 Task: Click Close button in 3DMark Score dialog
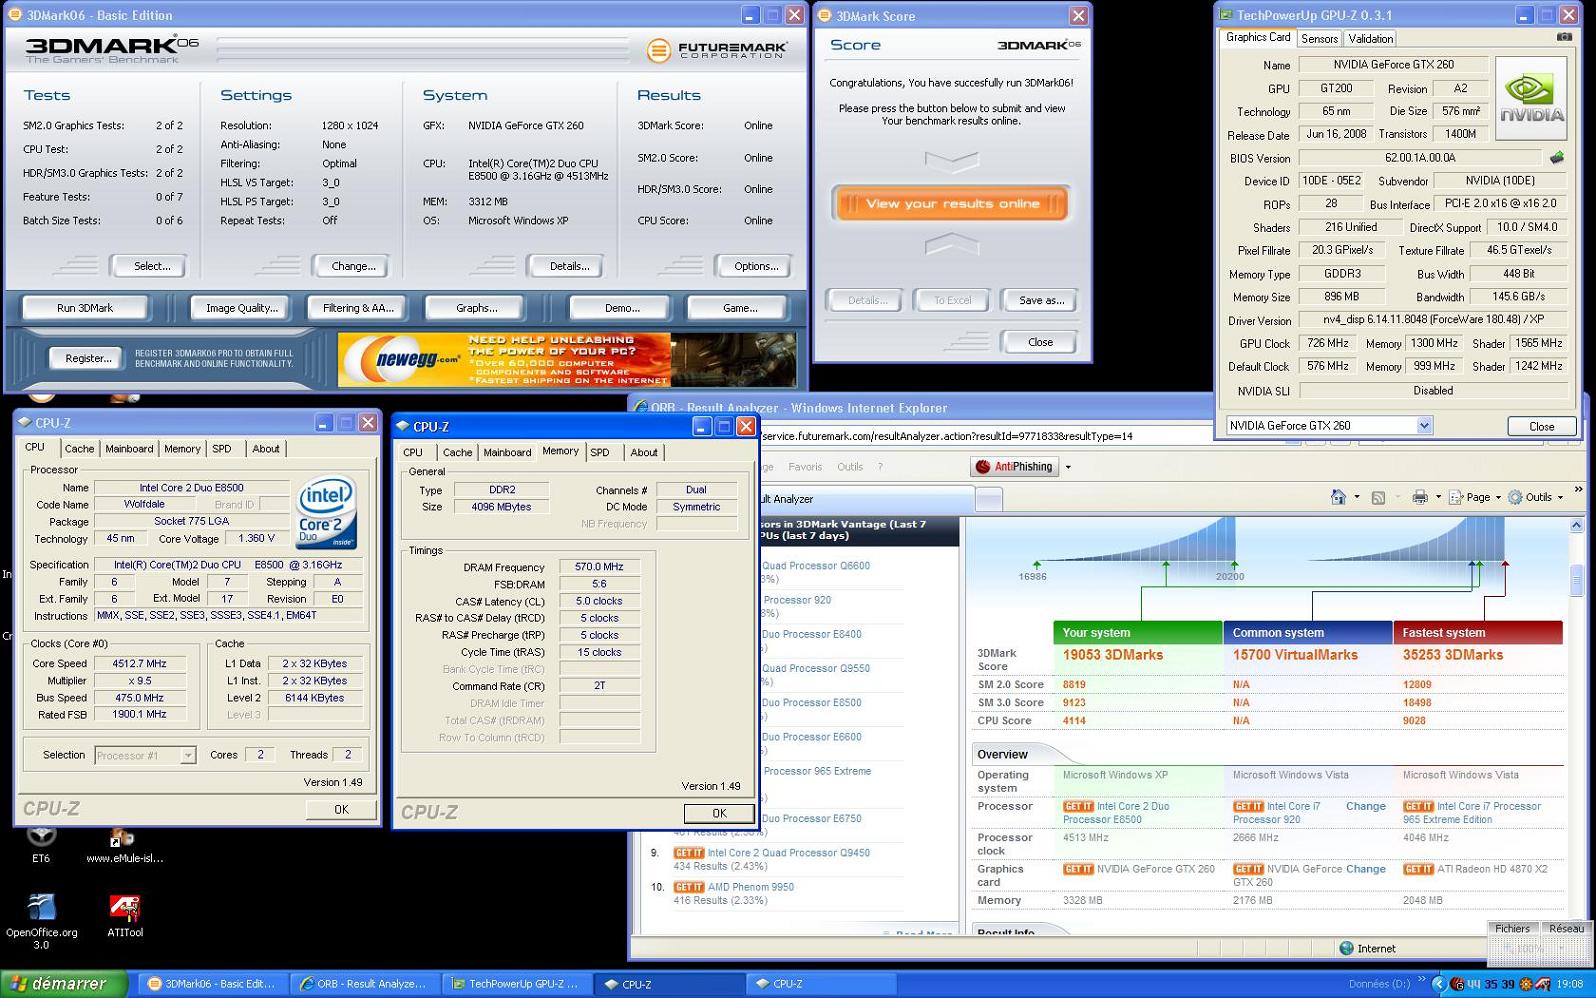coord(1040,342)
